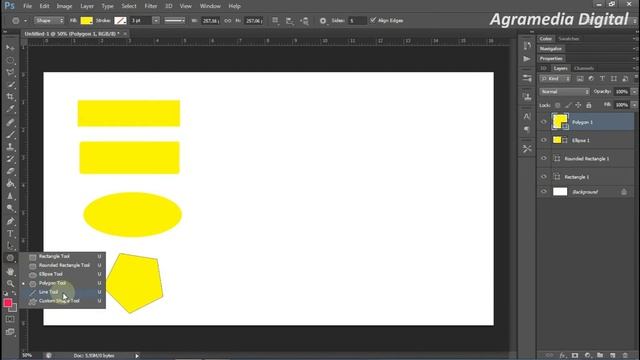Hide the Polygon 1 layer
The image size is (640, 360).
[544, 122]
